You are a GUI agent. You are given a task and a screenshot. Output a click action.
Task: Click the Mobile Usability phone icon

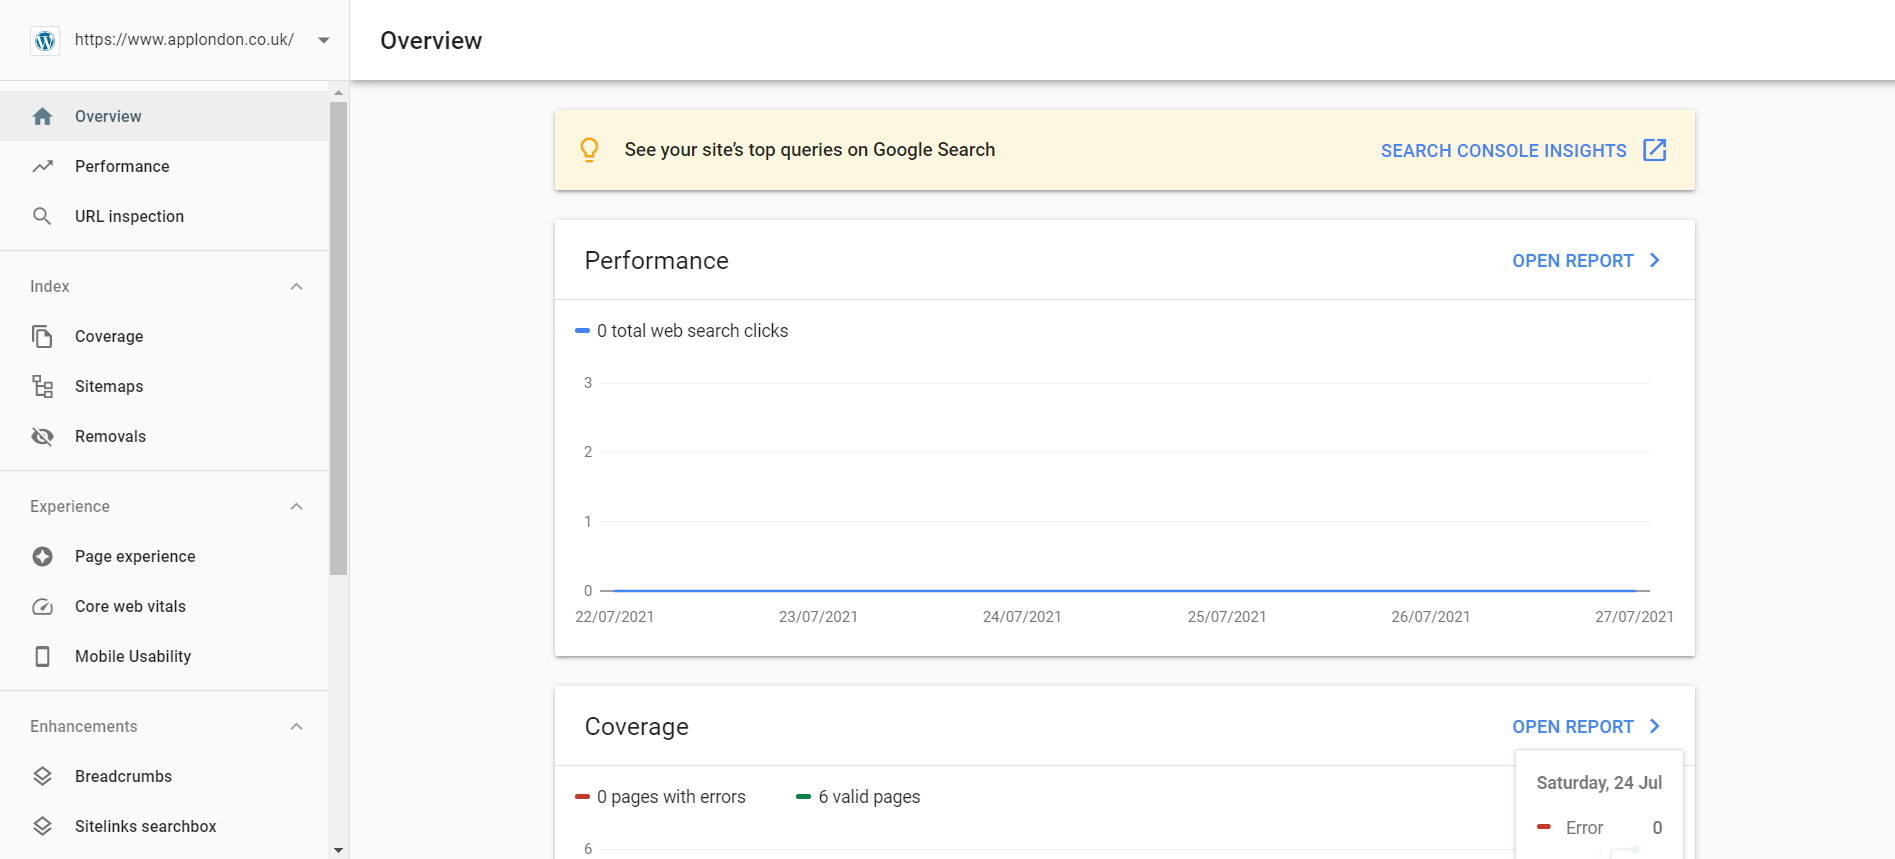[42, 656]
